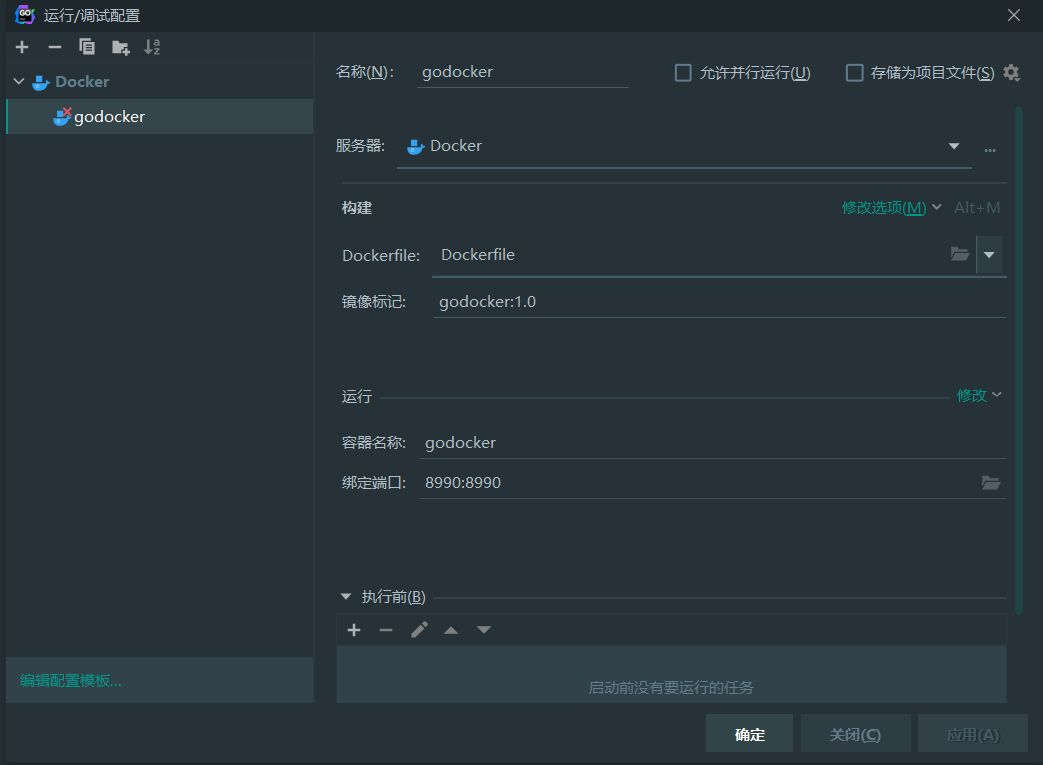
Task: Click the 关闭(C) close button
Action: [x=855, y=734]
